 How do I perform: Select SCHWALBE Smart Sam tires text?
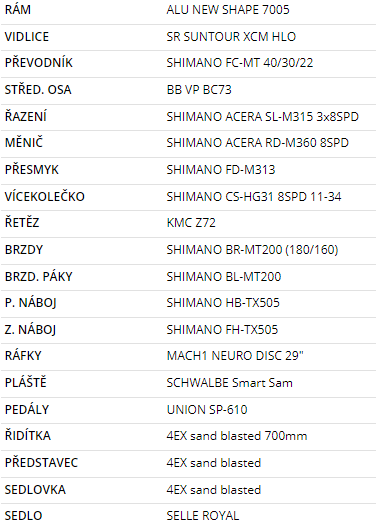point(230,383)
